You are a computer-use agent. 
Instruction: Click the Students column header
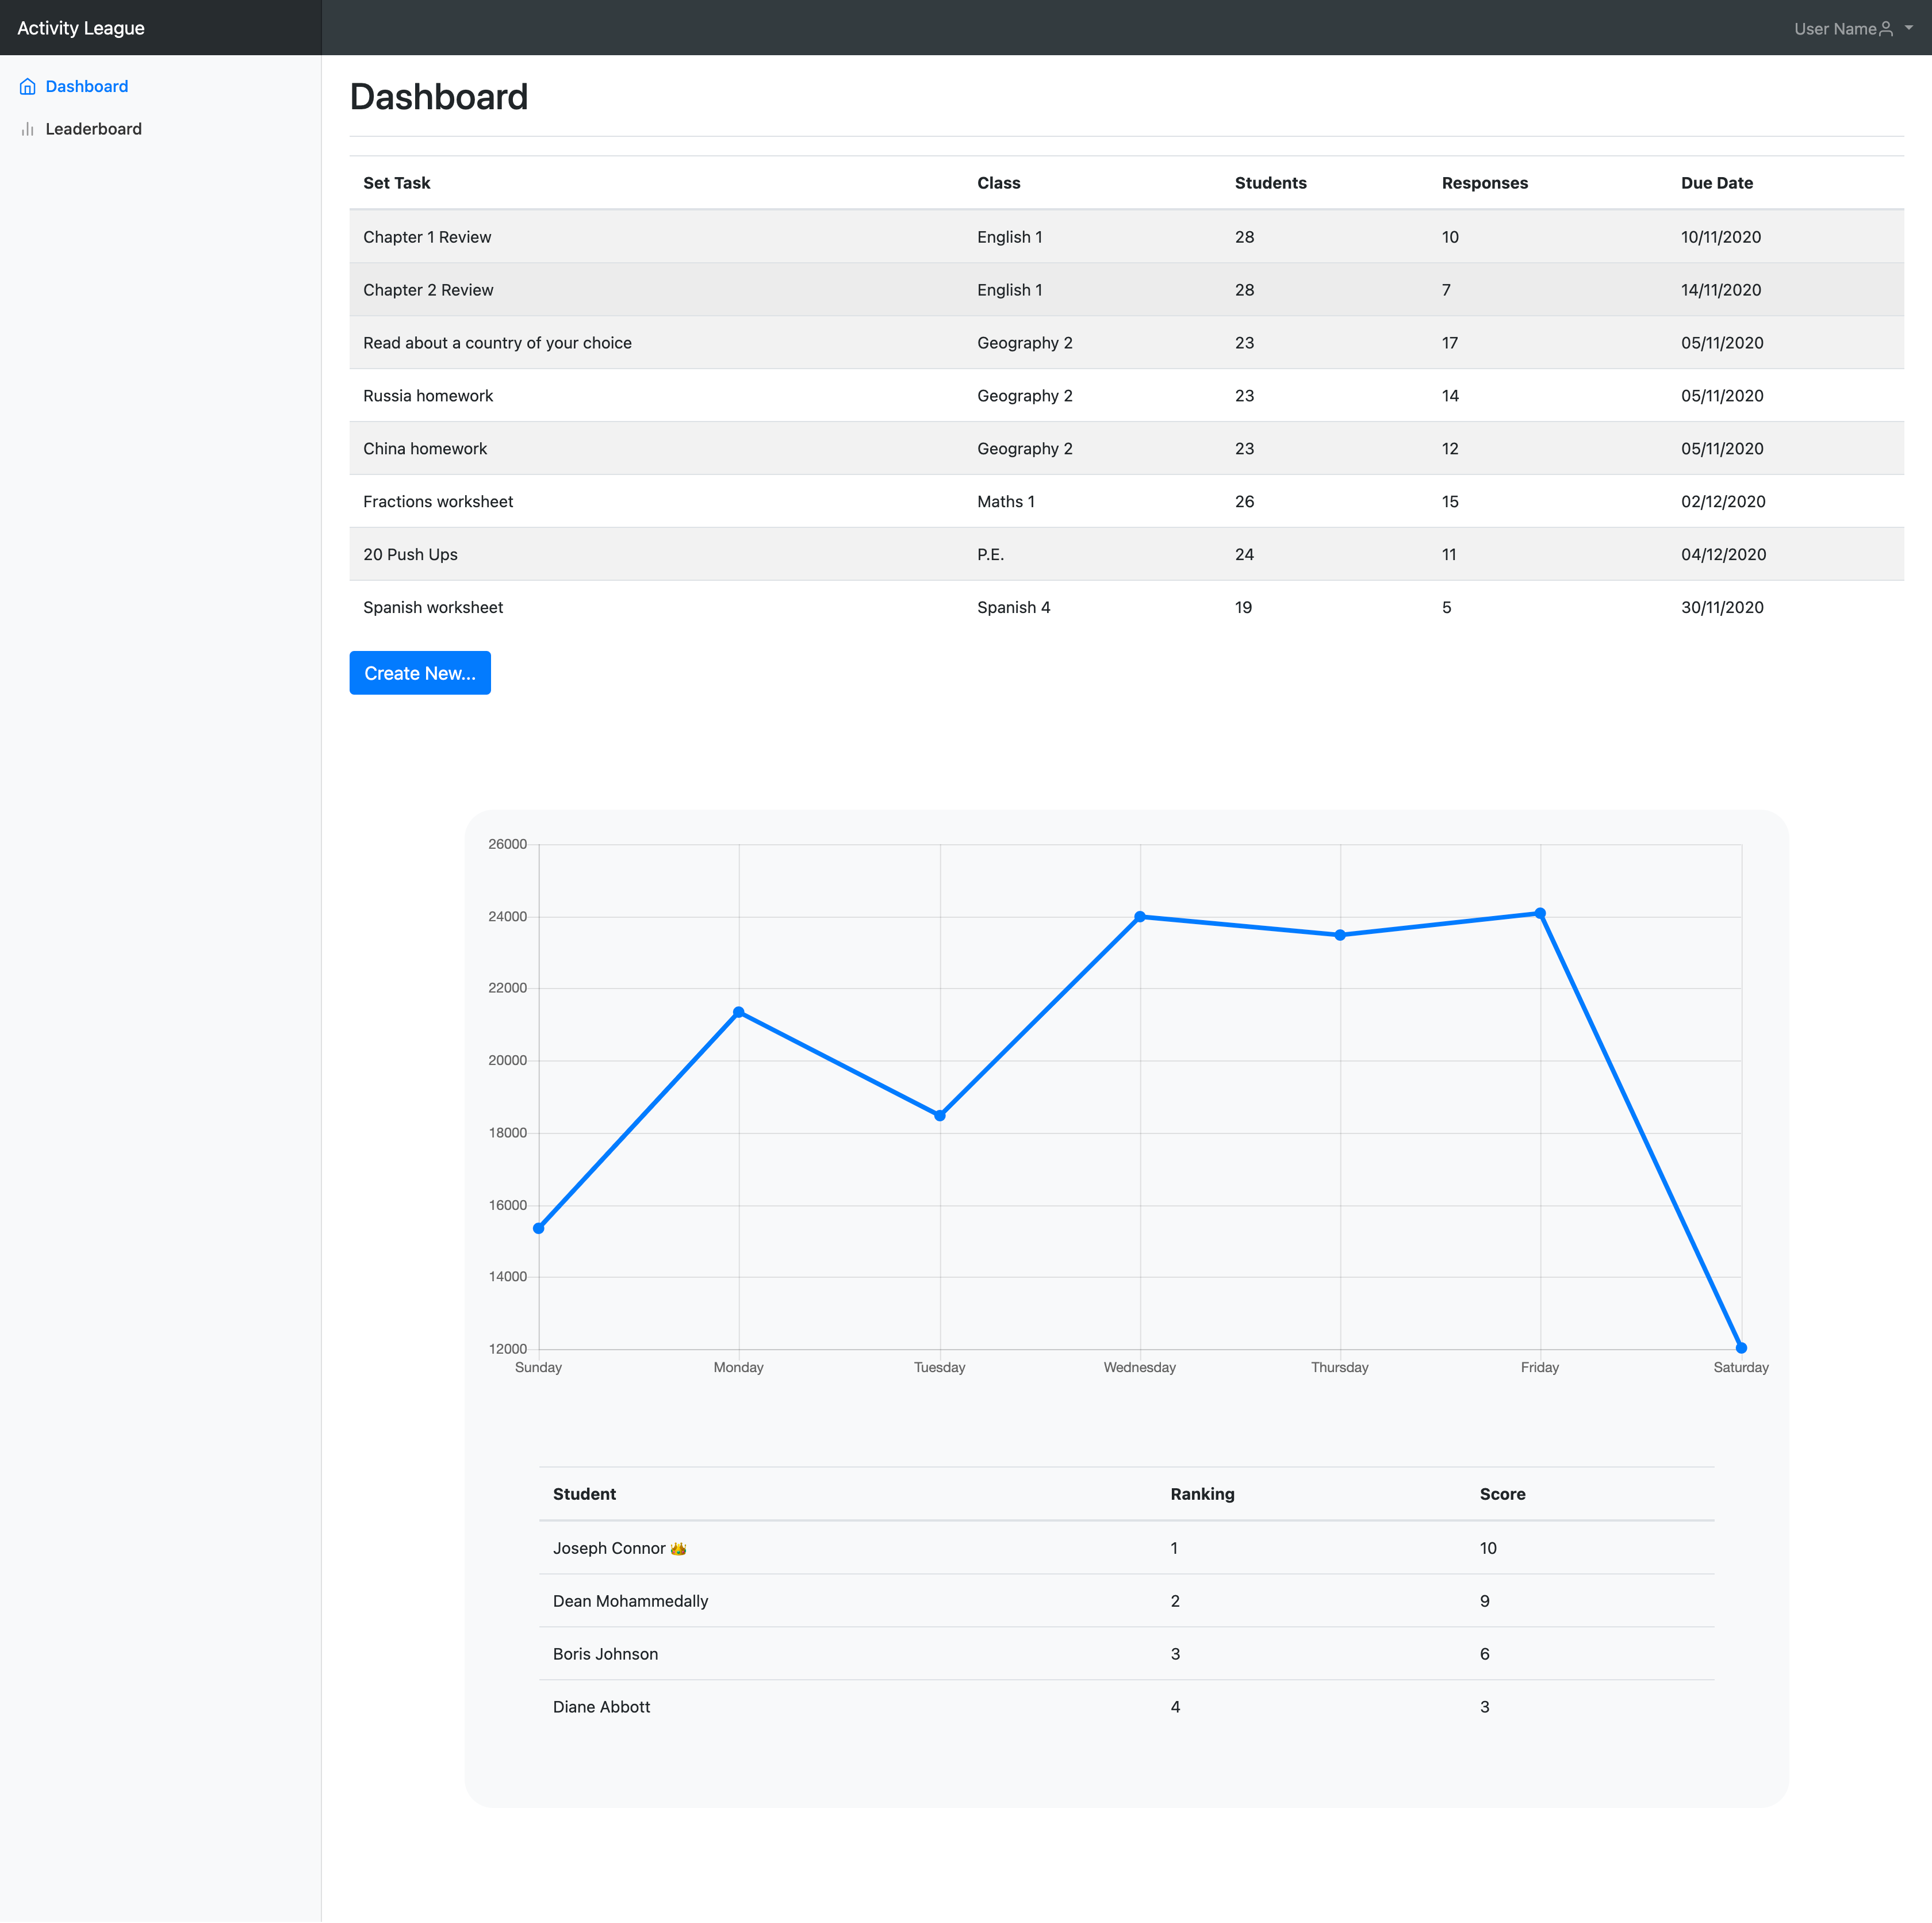click(1271, 183)
